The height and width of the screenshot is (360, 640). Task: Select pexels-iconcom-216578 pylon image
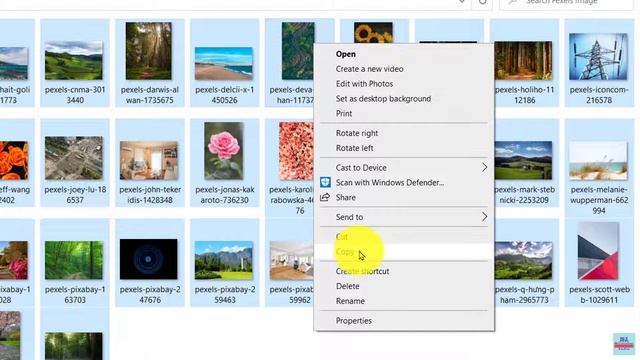pyautogui.click(x=598, y=57)
